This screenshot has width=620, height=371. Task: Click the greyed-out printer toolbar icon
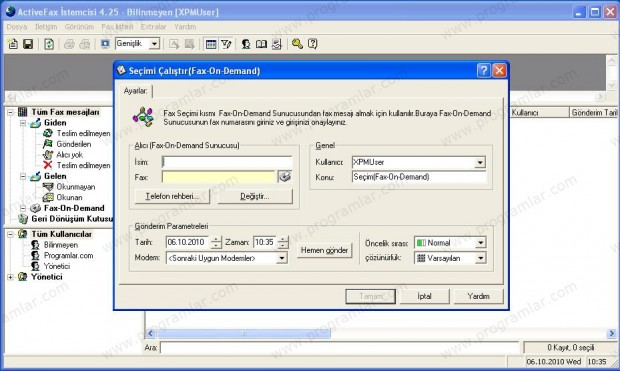coord(69,44)
